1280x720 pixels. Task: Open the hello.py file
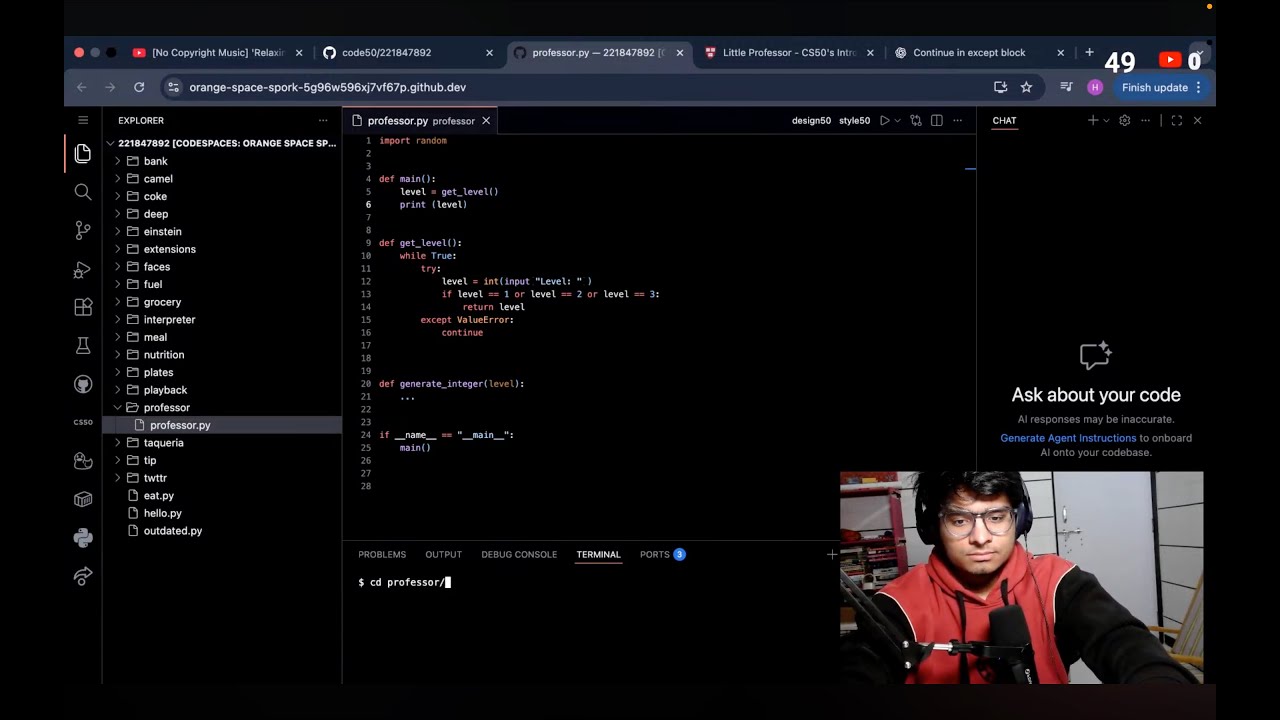pyautogui.click(x=162, y=513)
